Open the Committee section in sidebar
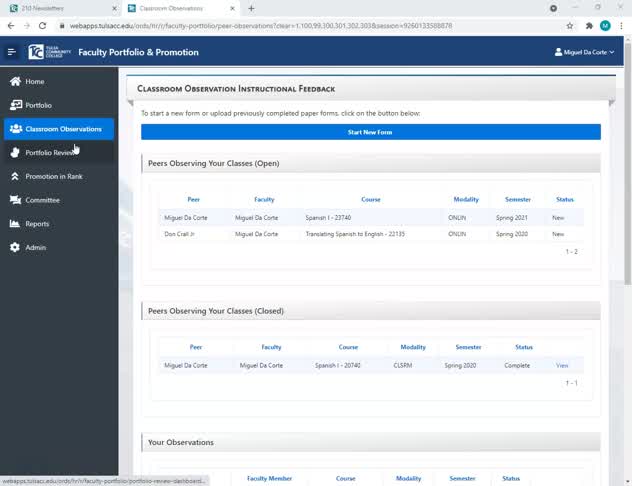This screenshot has width=632, height=486. pos(42,200)
